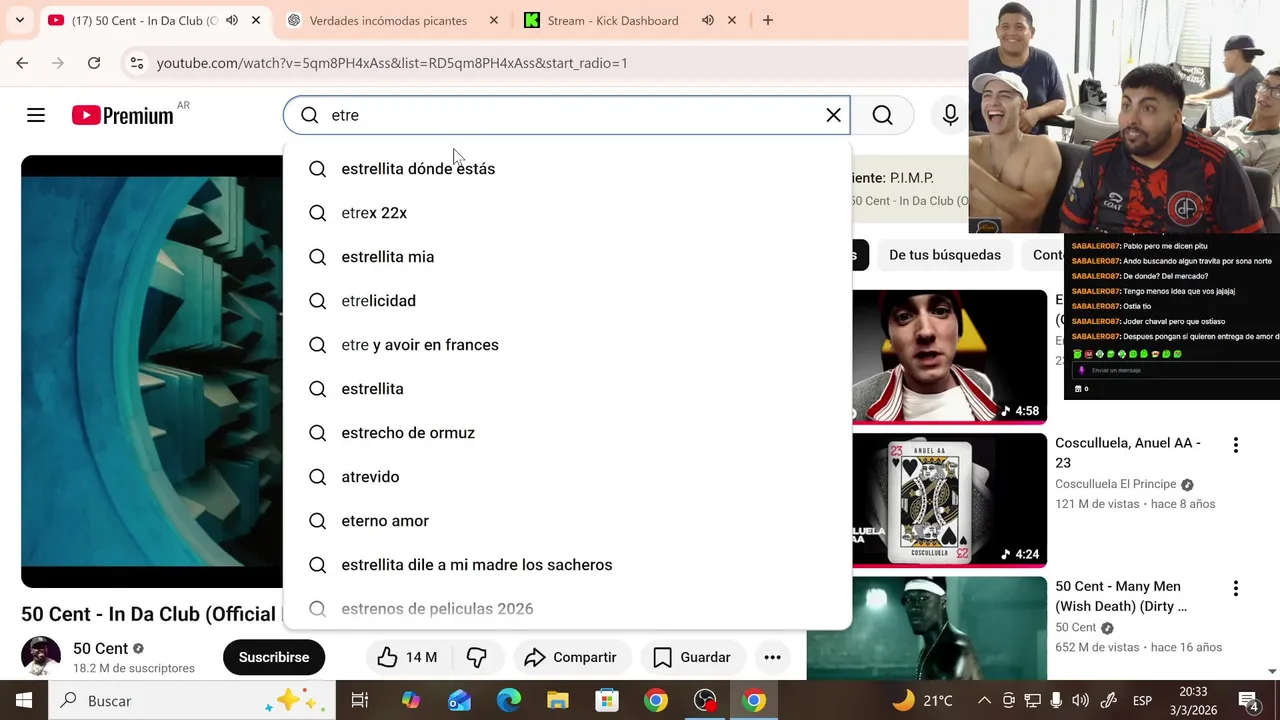The width and height of the screenshot is (1280, 720).
Task: Open the Cosculluela 23 video thumbnail
Action: pos(949,500)
